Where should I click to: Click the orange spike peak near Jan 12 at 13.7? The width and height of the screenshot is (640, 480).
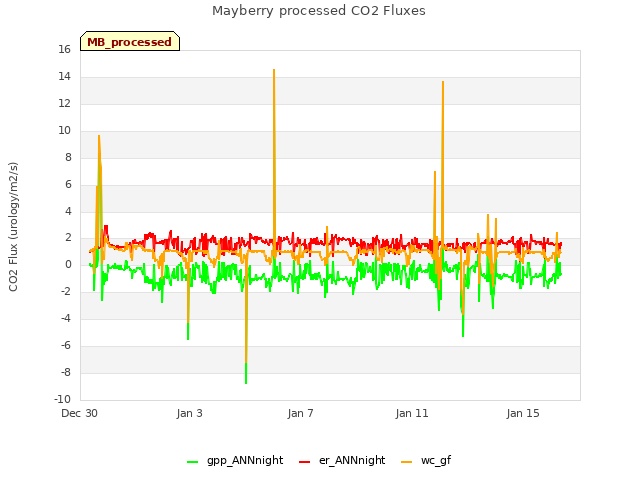[x=443, y=82]
